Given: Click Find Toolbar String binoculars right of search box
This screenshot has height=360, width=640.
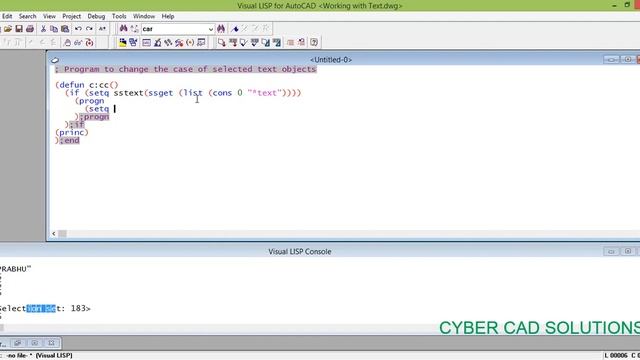Looking at the screenshot, I should pyautogui.click(x=221, y=29).
